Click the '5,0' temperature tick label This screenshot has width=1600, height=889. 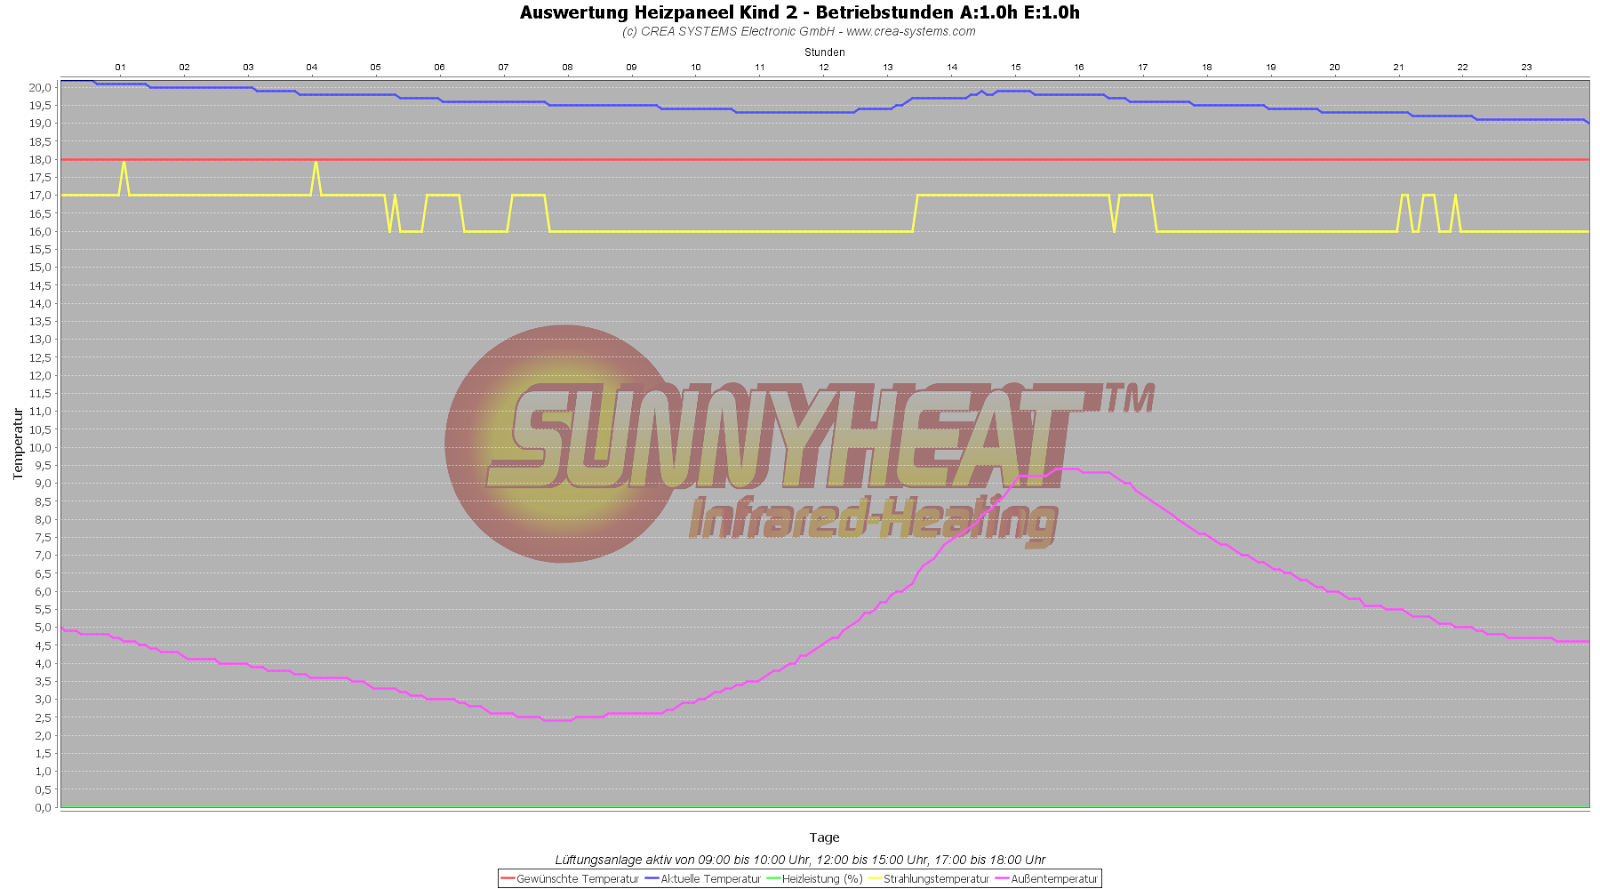coord(43,628)
